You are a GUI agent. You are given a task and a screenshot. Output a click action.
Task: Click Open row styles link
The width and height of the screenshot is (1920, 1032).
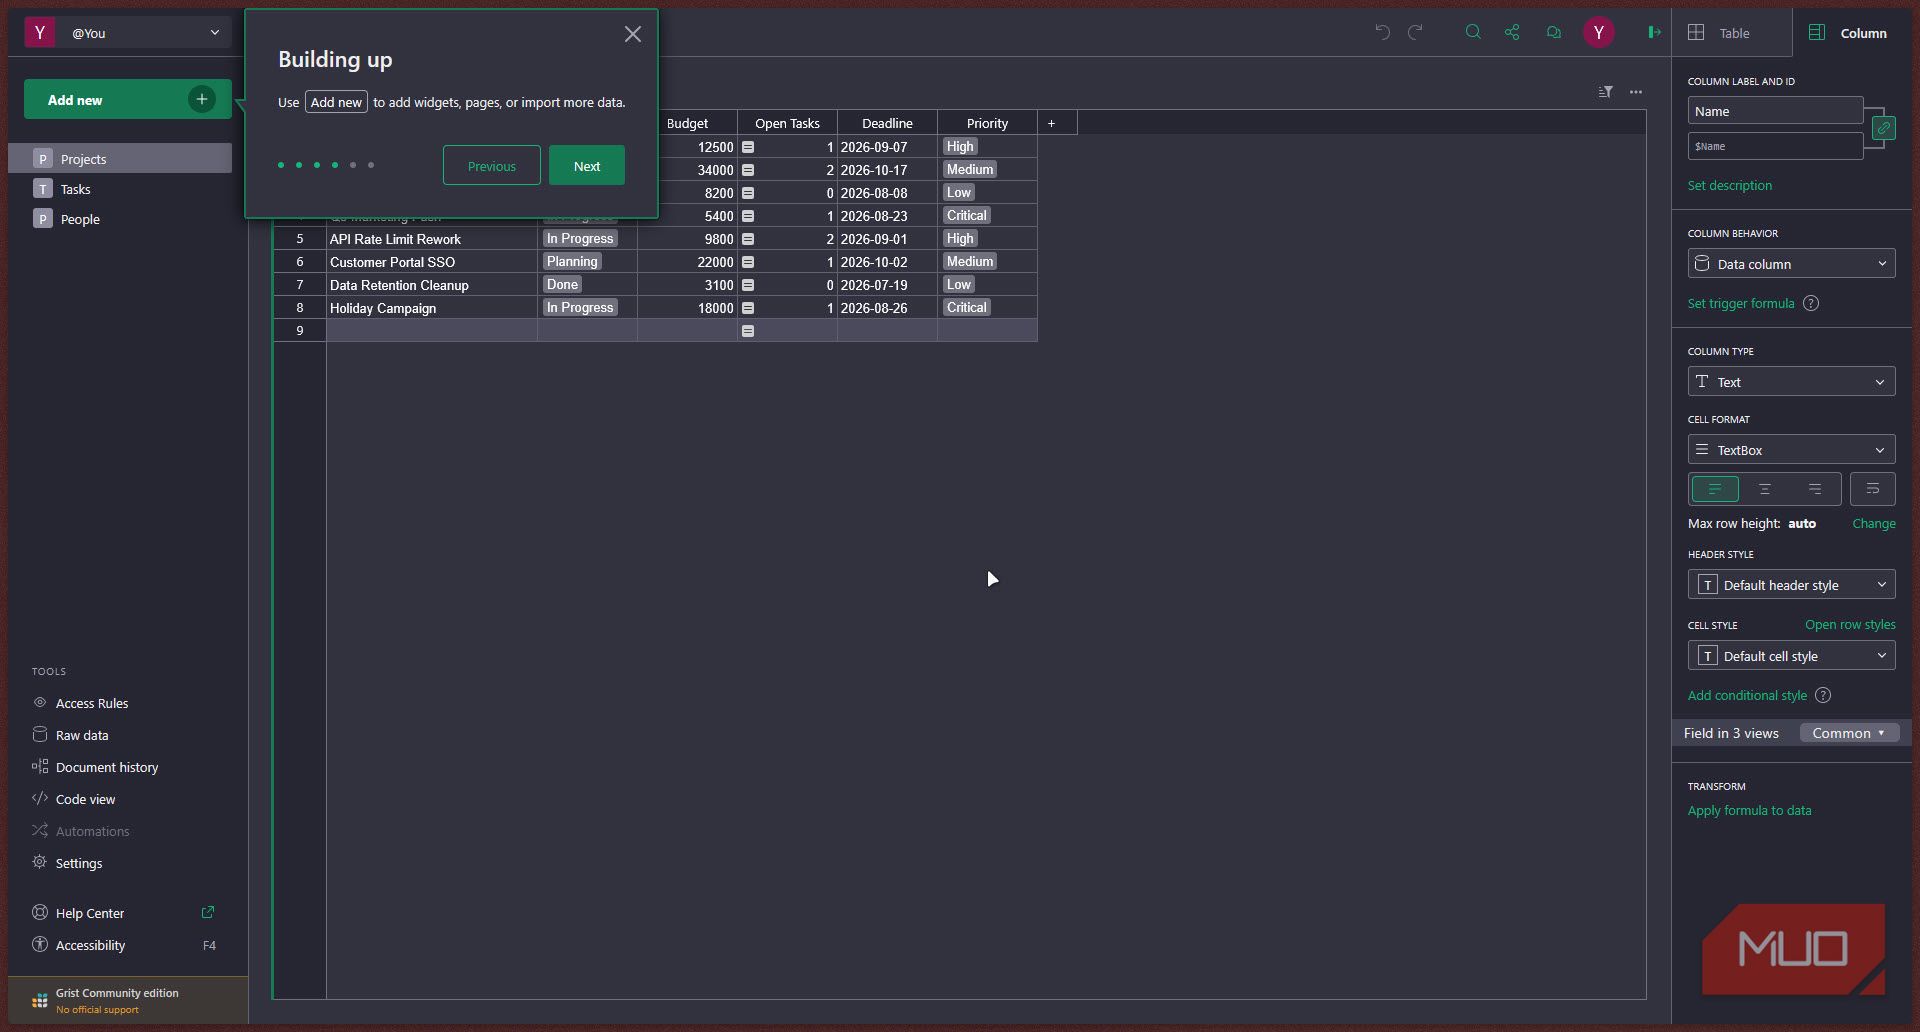(x=1850, y=624)
